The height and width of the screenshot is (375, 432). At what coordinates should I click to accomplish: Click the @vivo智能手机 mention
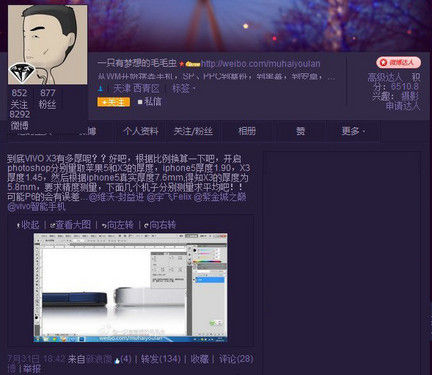(x=36, y=207)
